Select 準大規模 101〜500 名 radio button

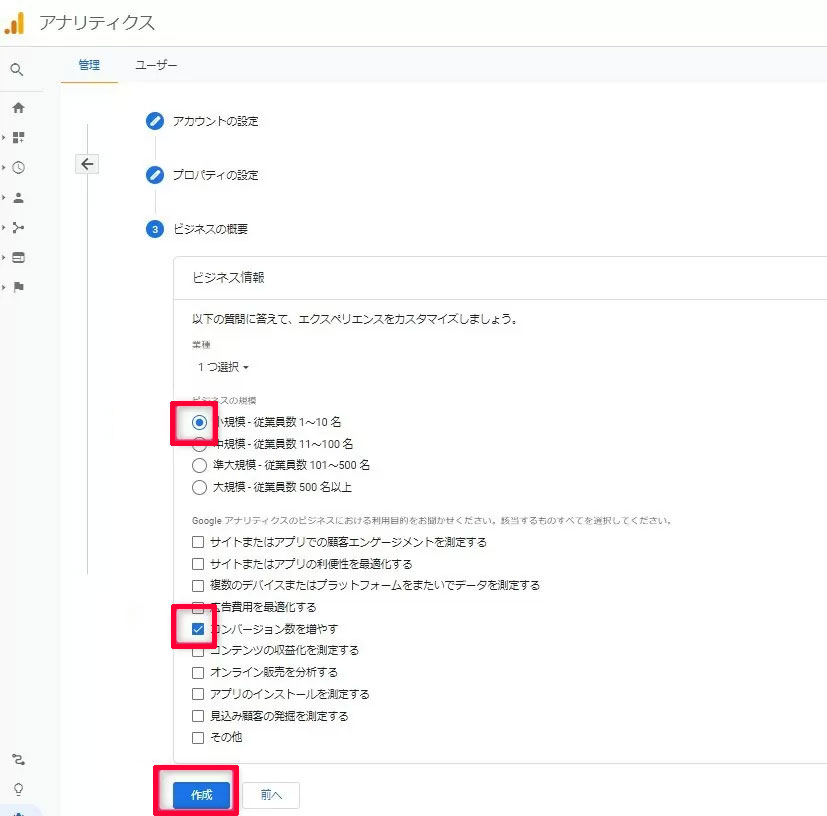tap(199, 466)
